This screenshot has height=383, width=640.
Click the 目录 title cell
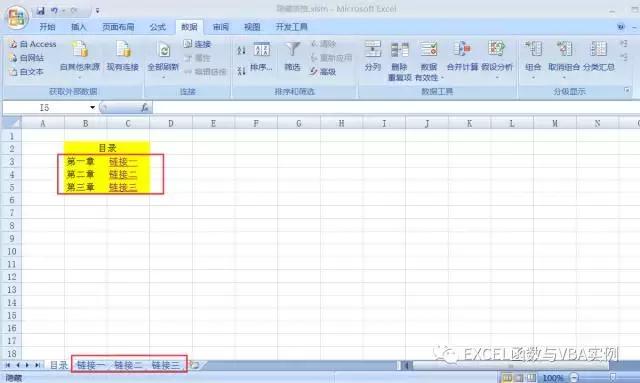pos(107,148)
